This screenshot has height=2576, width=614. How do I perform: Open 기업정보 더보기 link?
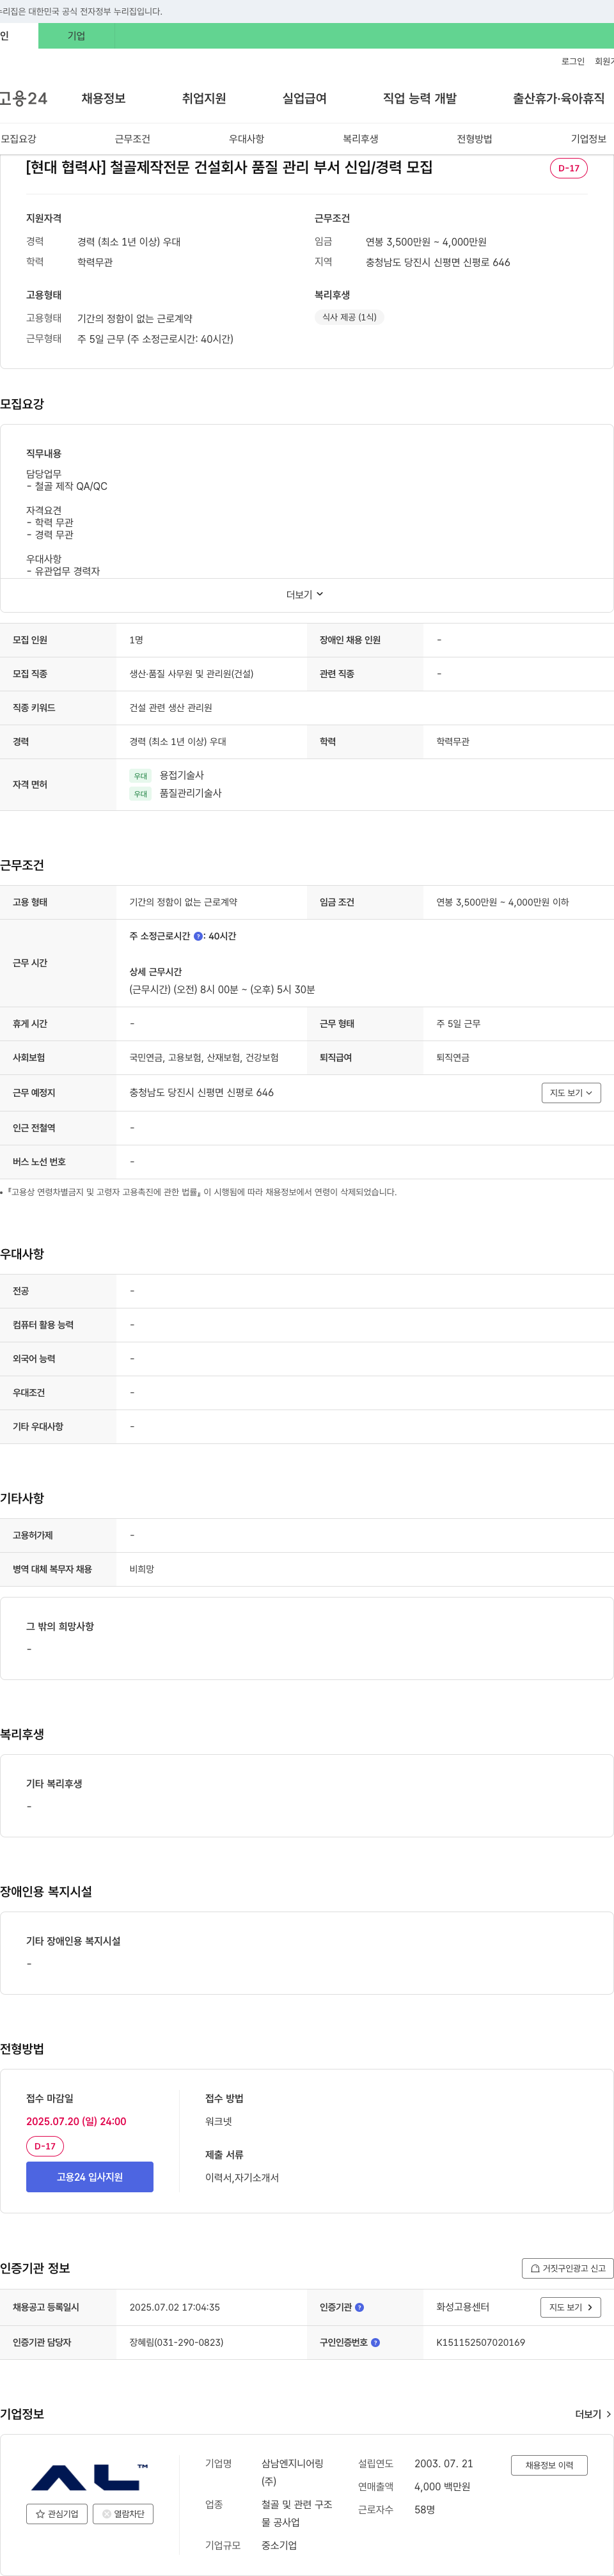pos(593,2415)
